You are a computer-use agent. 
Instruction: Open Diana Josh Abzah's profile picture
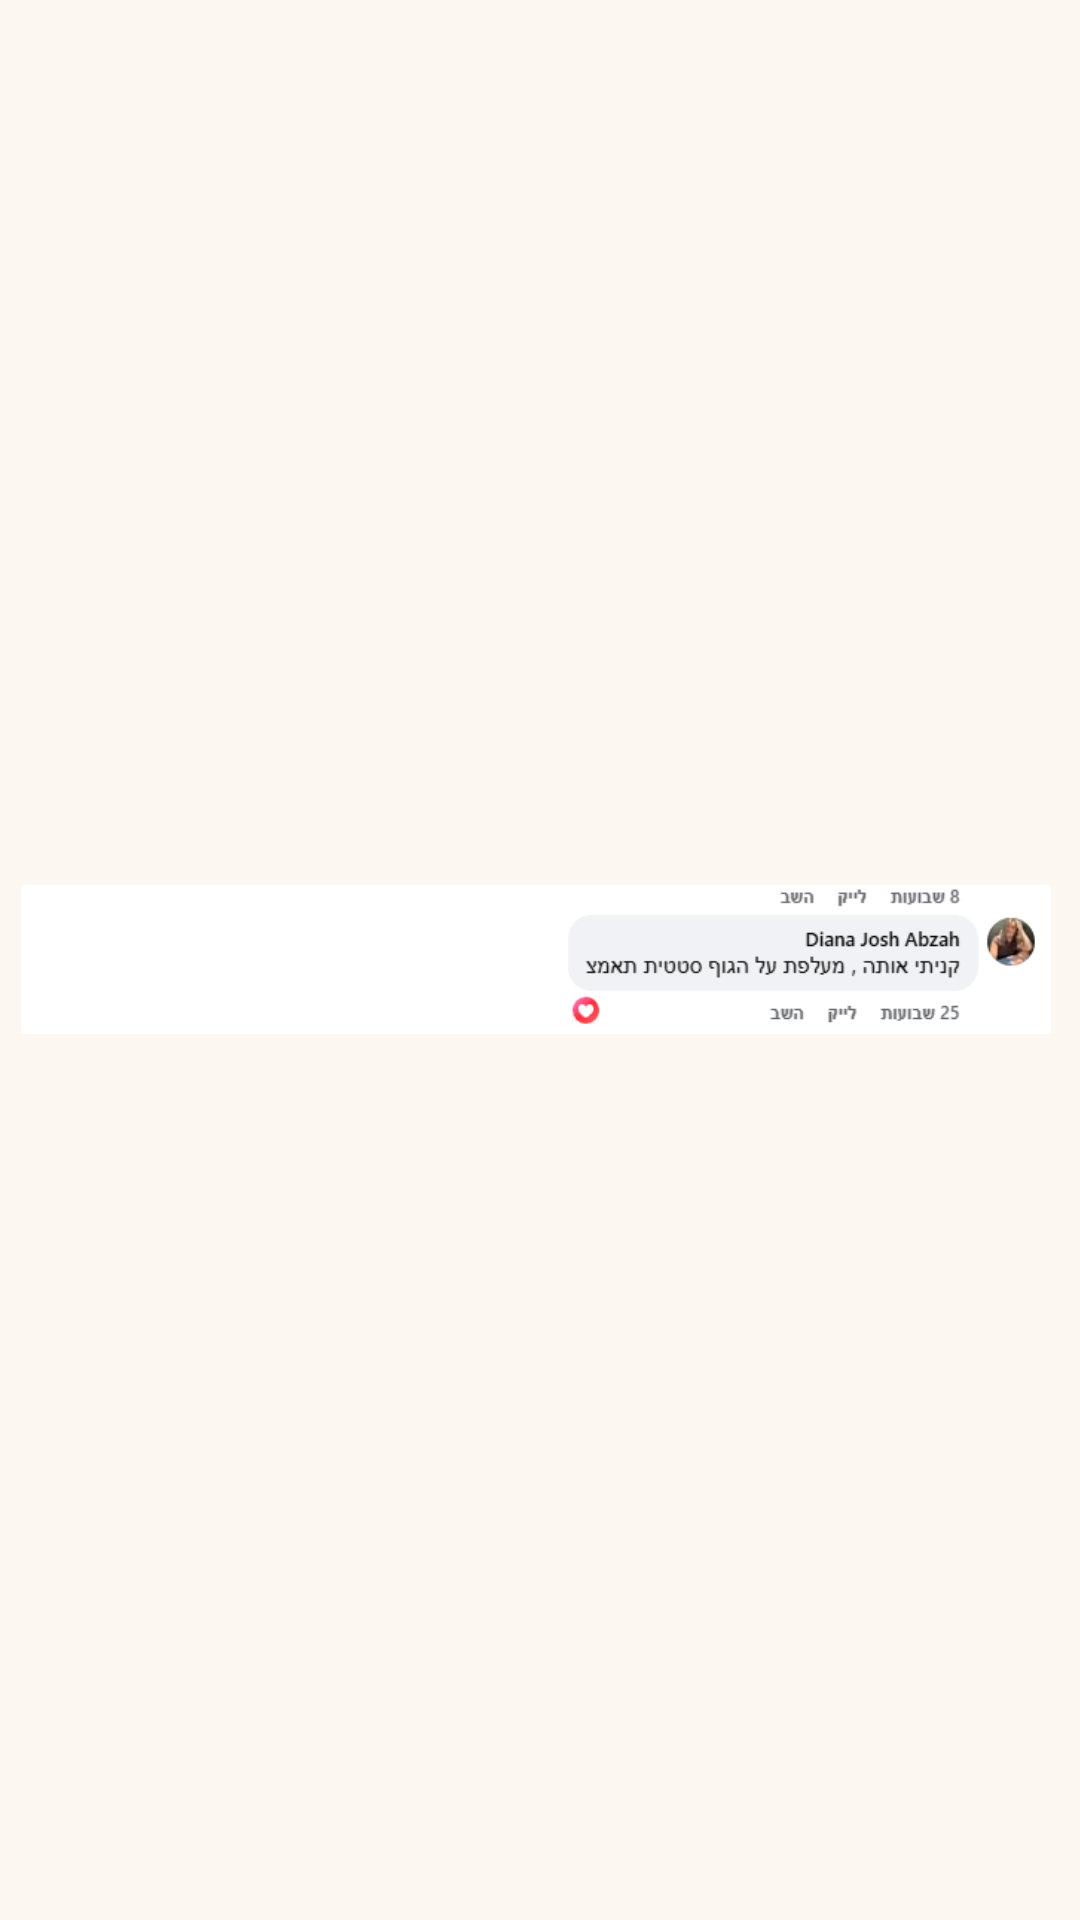[x=1011, y=942]
